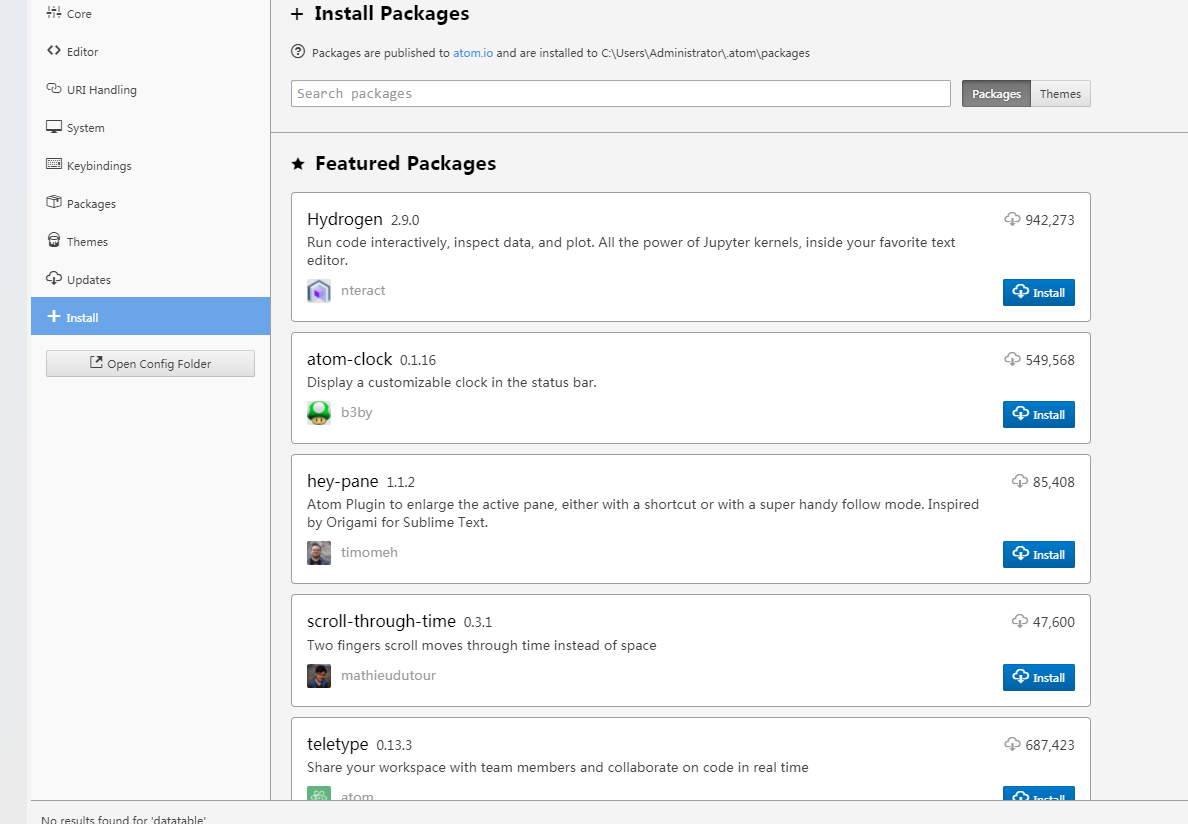Click hey-pane download count cloud icon
The image size is (1188, 824).
(1020, 482)
